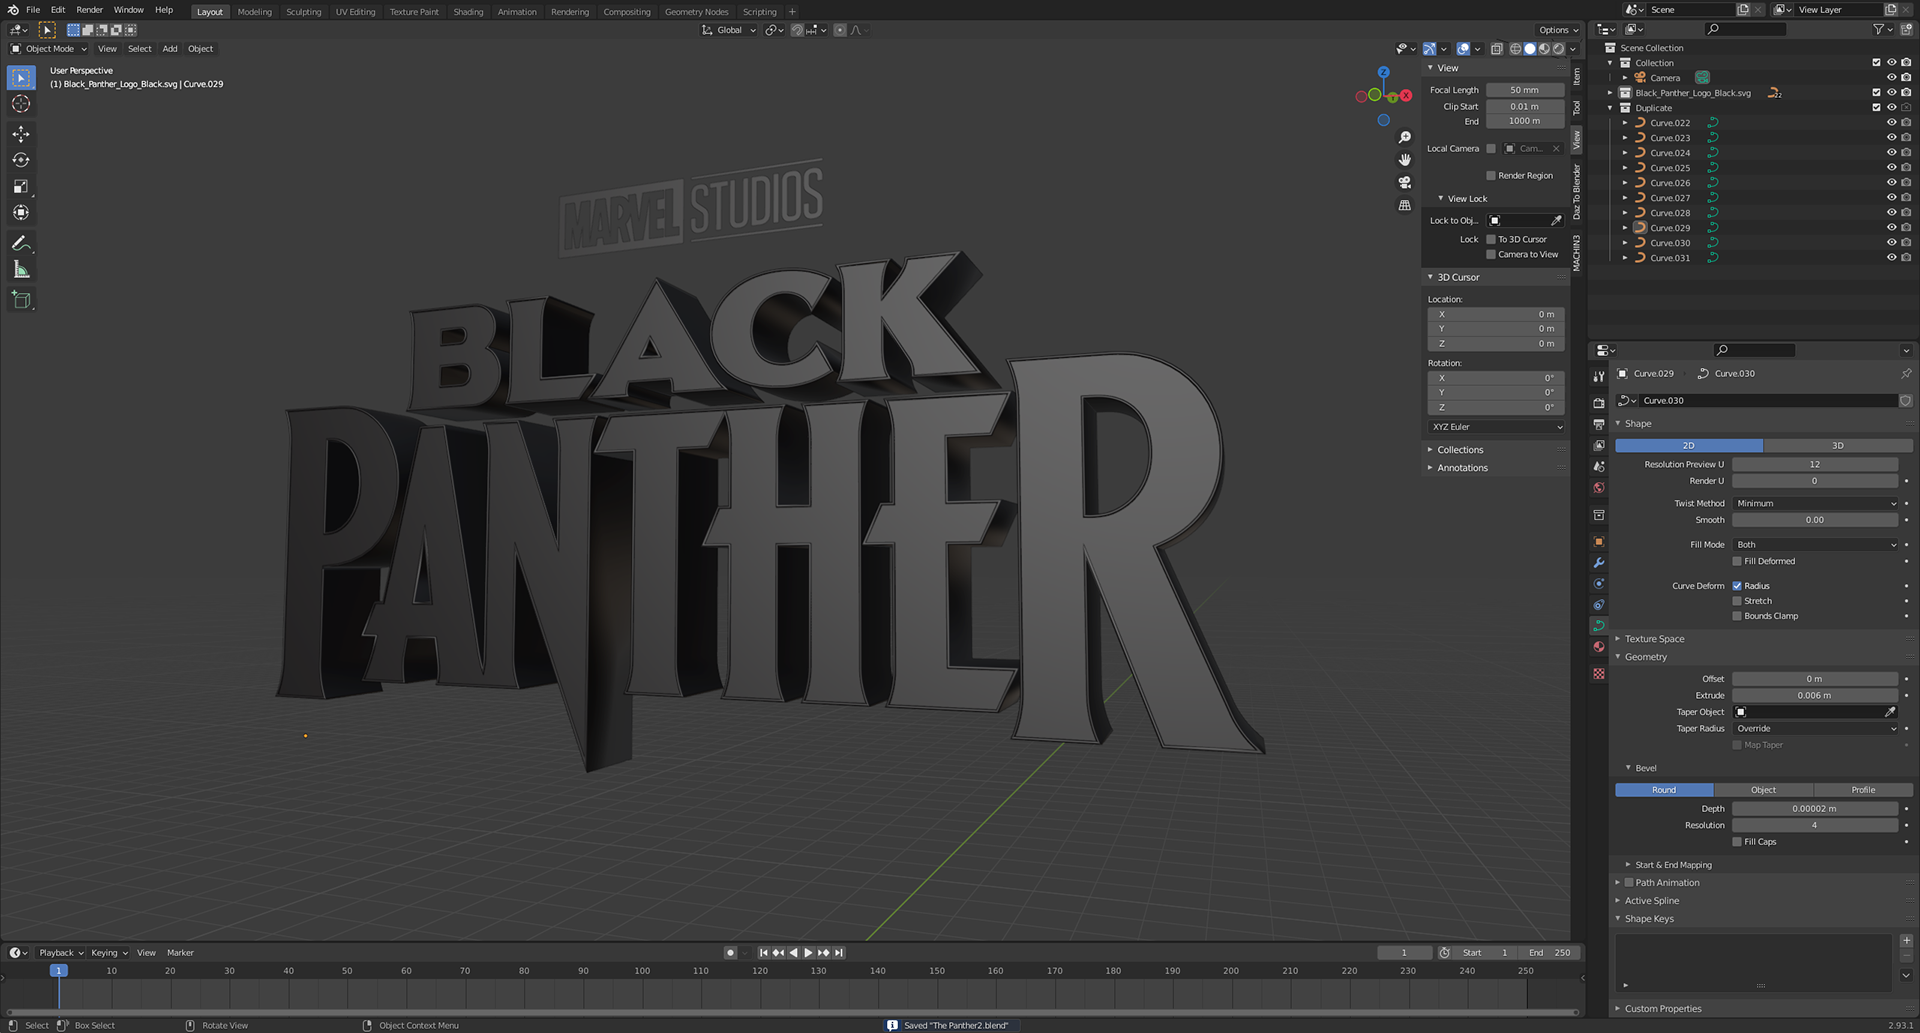Click the Extrude 0.006 m field
This screenshot has width=1920, height=1033.
pyautogui.click(x=1815, y=695)
